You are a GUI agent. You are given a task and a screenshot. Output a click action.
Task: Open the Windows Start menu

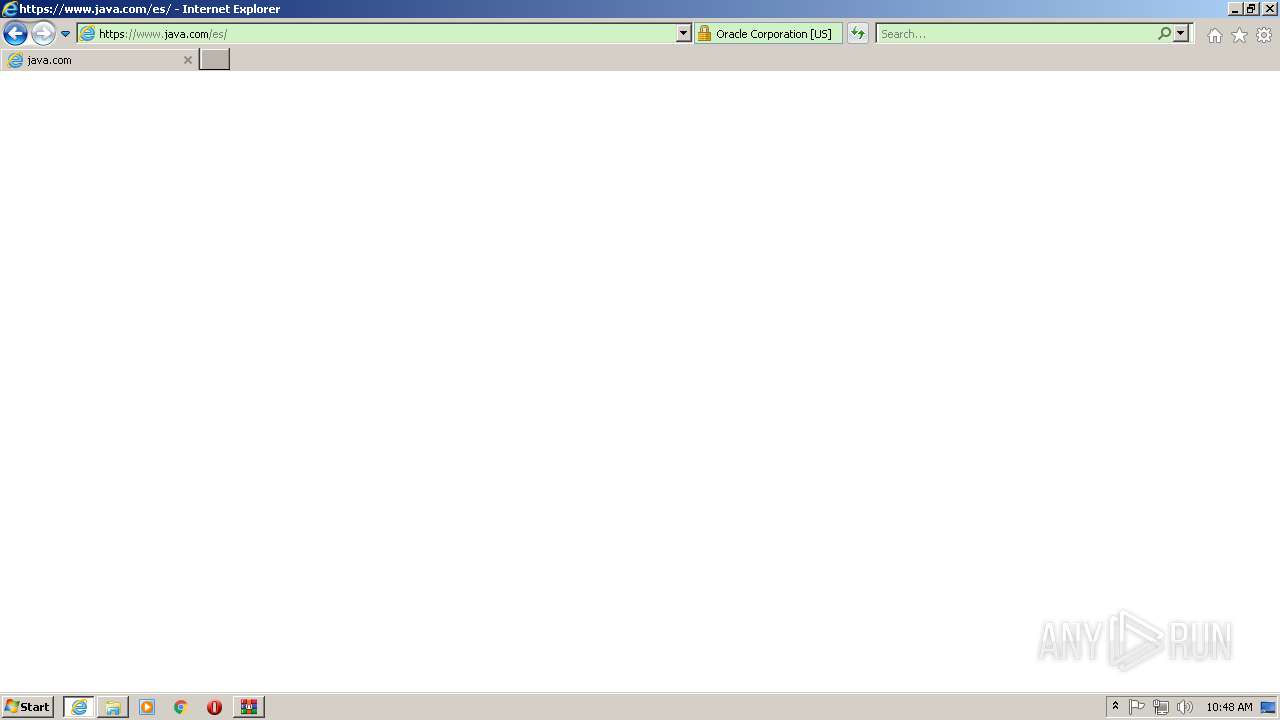point(28,706)
